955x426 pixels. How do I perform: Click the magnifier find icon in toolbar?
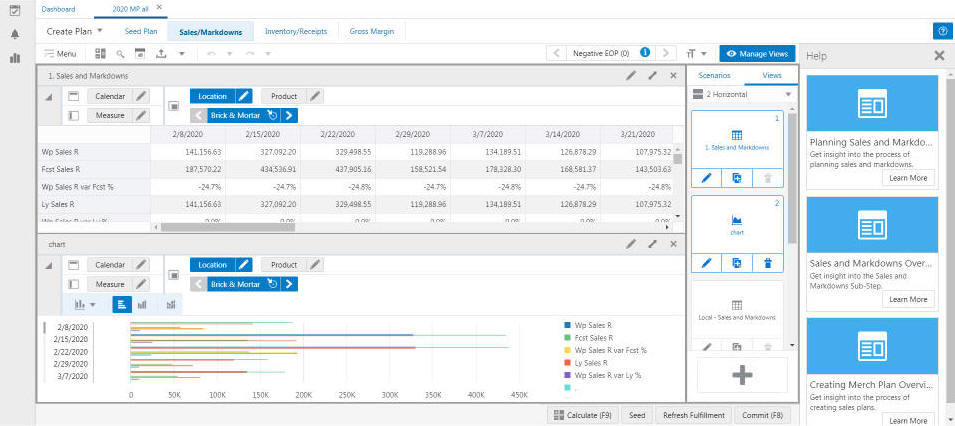[x=121, y=53]
